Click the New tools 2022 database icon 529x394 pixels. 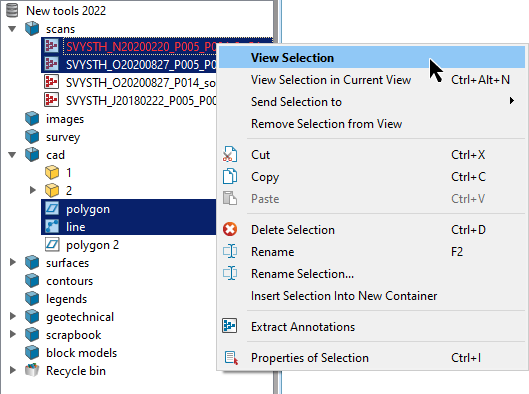[12, 10]
